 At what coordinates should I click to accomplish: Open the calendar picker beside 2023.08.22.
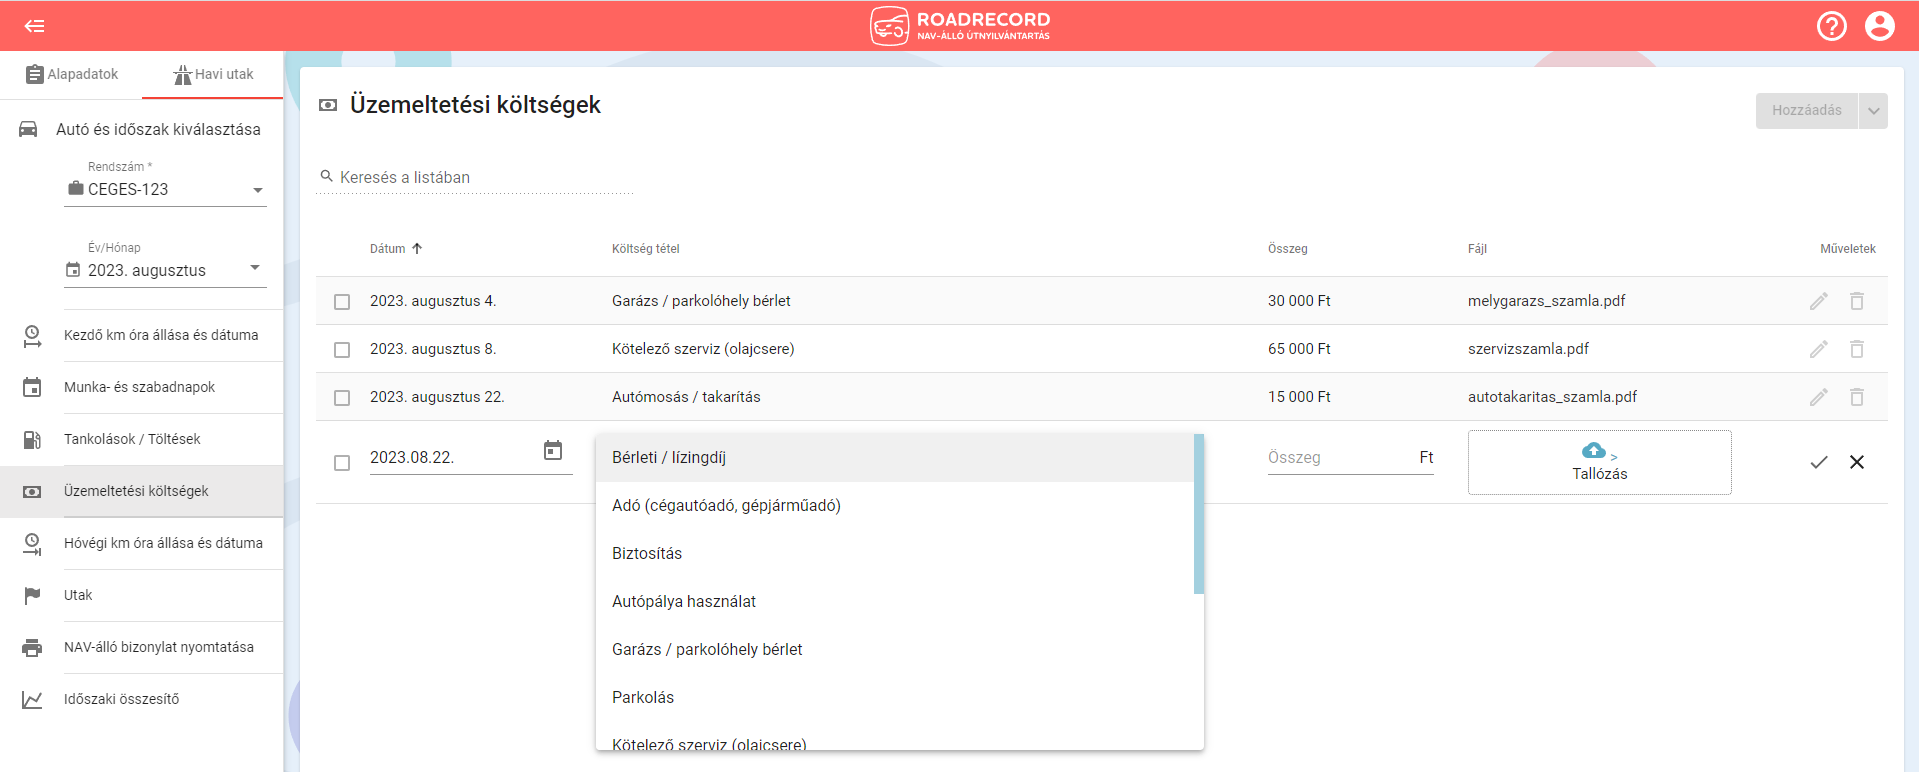point(553,450)
